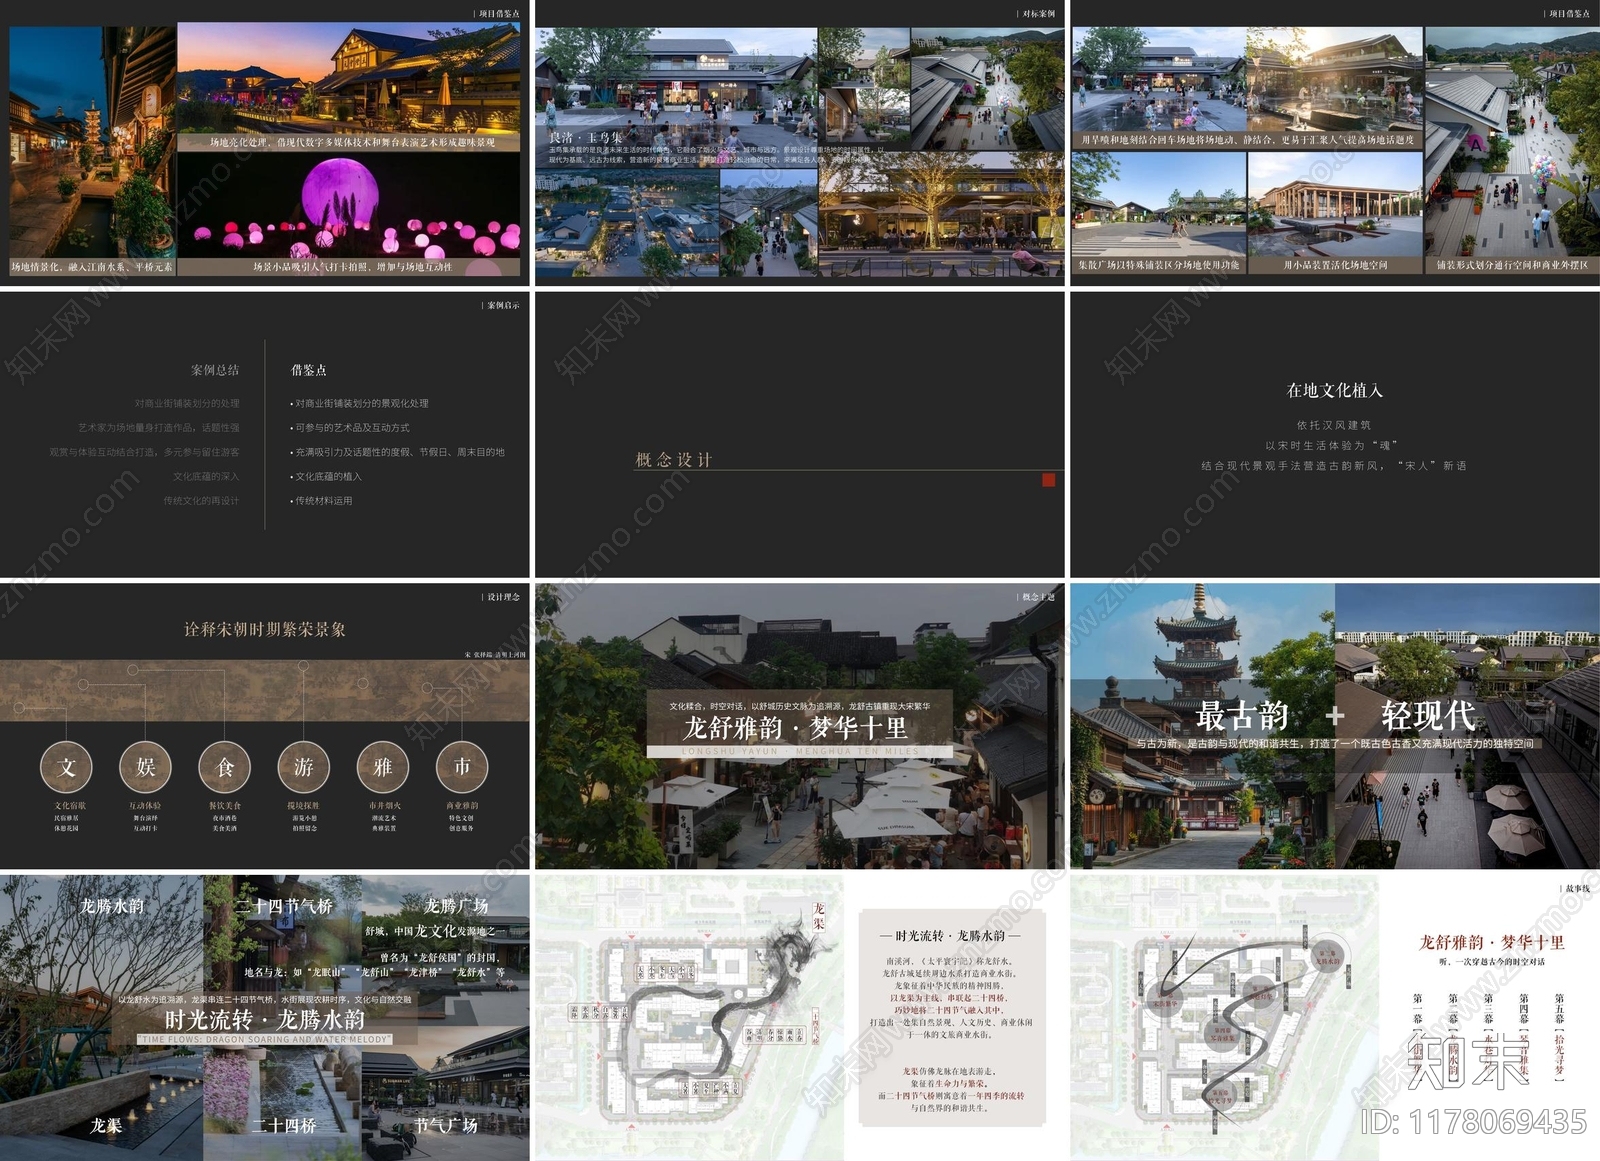The height and width of the screenshot is (1161, 1600).
Task: Open the night street pagoda photo
Action: 92,143
